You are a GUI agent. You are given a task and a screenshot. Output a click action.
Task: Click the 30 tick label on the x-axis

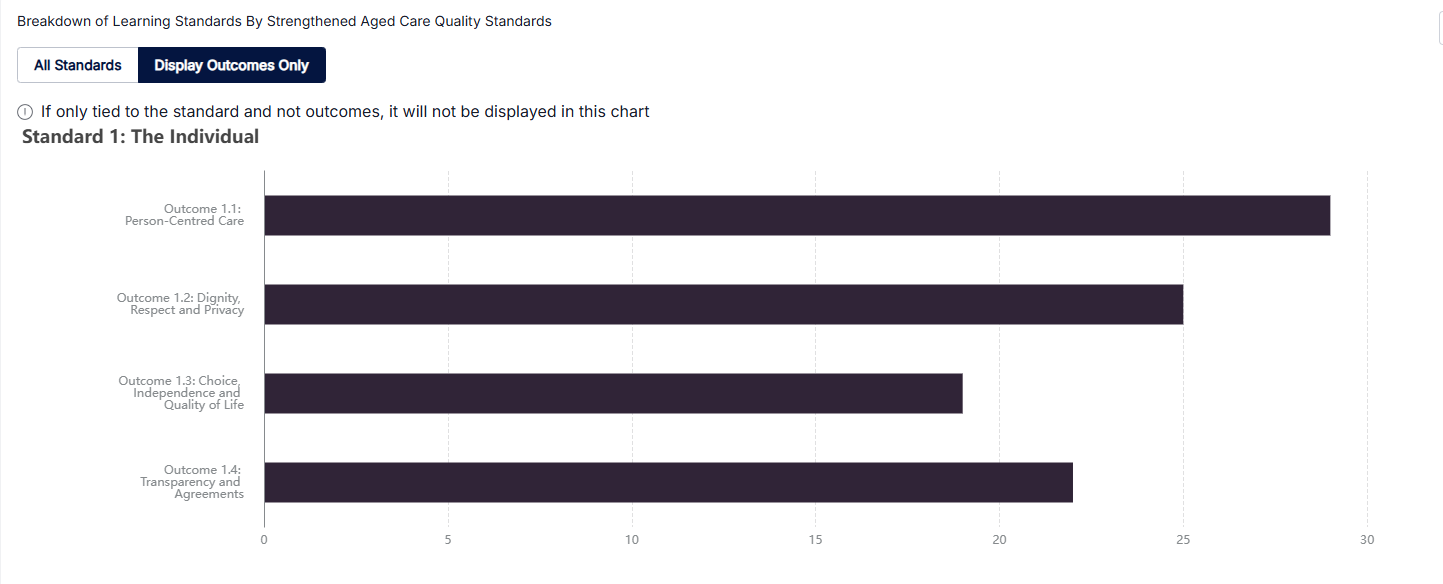point(1367,540)
